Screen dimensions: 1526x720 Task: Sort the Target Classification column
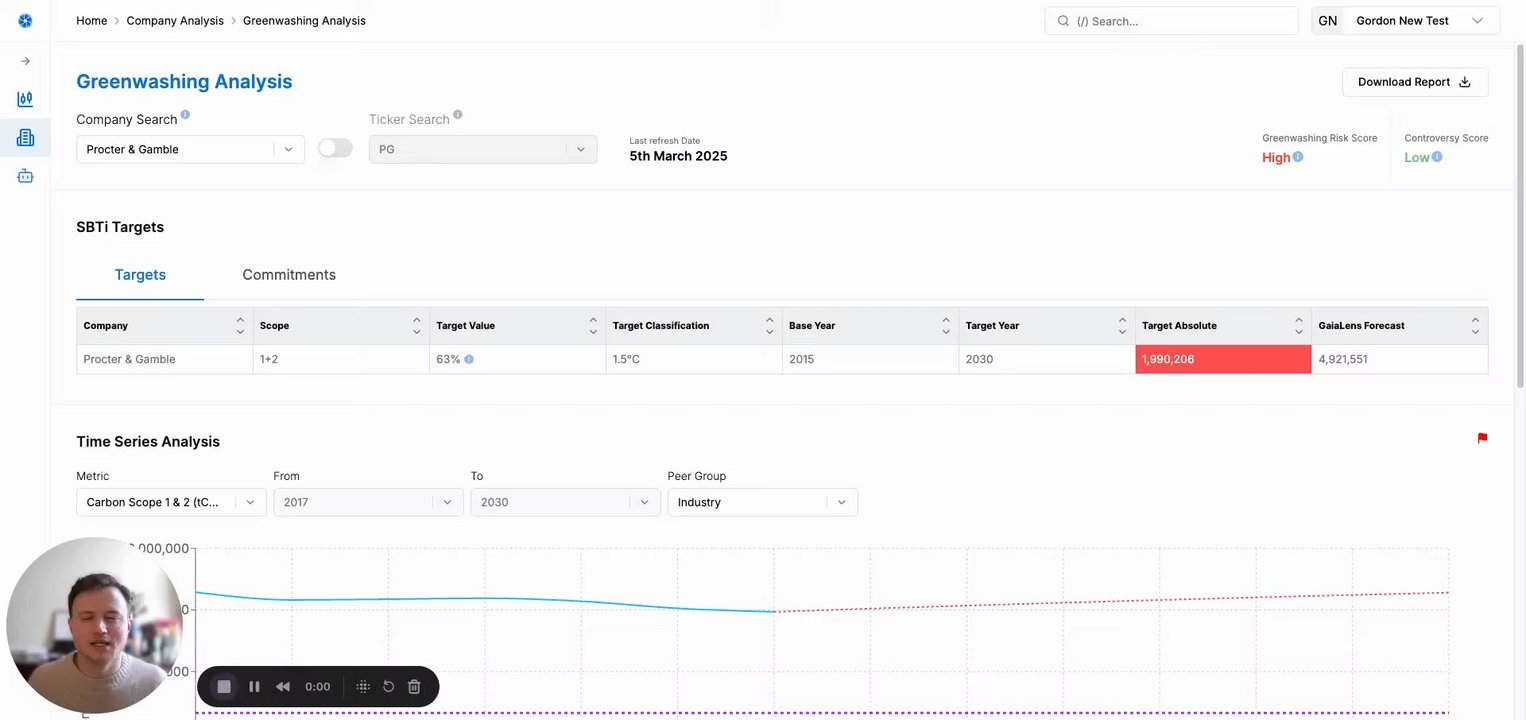point(769,326)
